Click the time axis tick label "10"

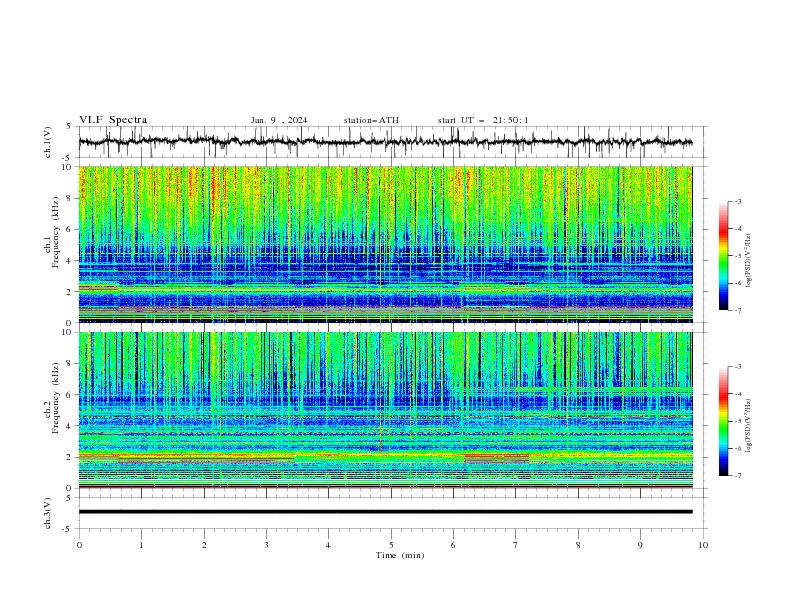coord(703,545)
